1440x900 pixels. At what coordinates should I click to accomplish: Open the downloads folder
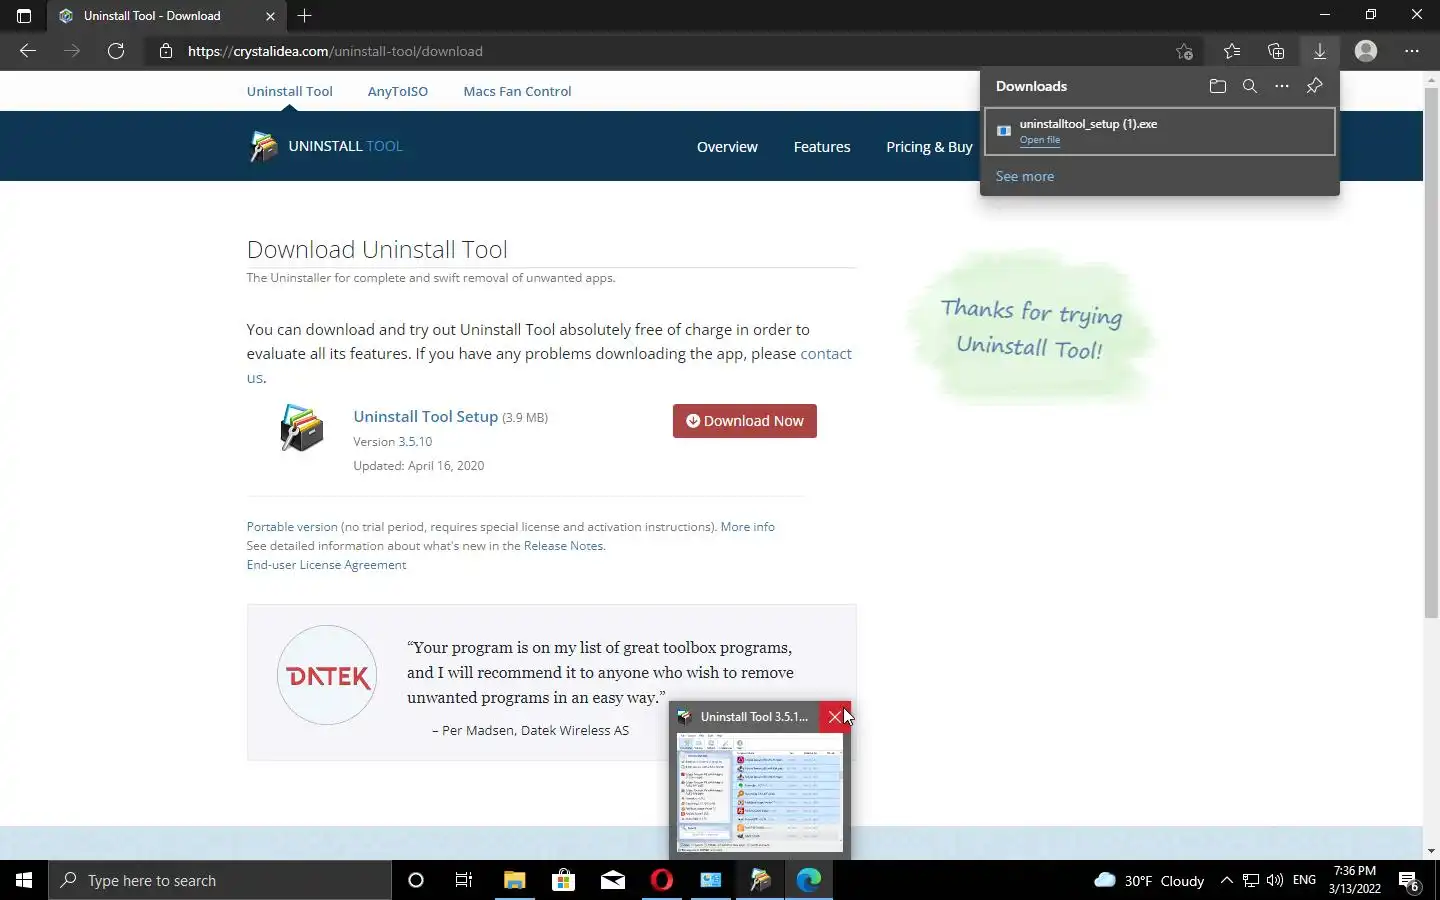click(x=1218, y=86)
